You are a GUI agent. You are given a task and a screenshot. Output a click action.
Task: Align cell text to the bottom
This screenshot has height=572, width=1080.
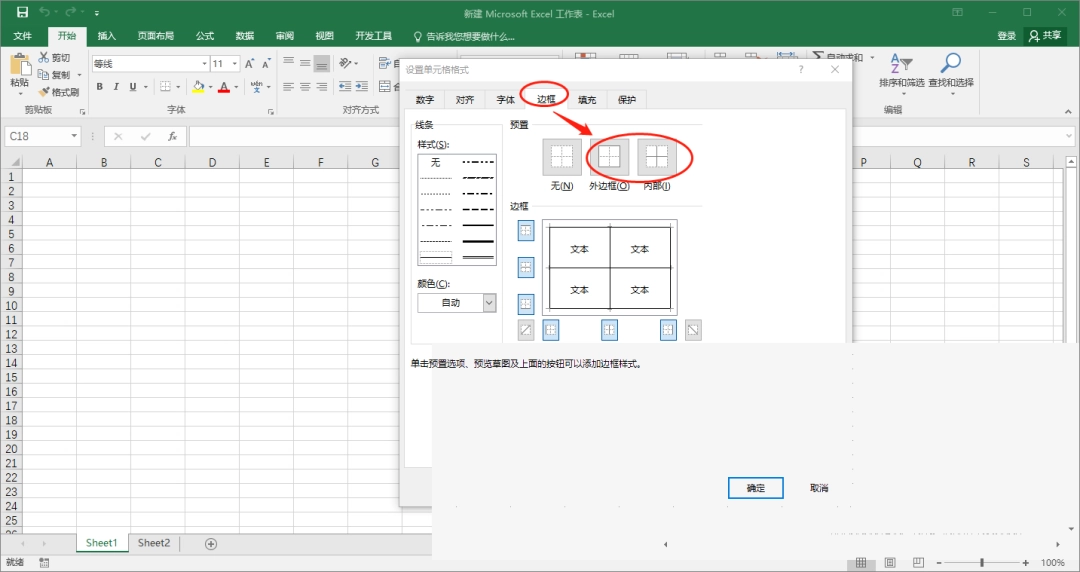tap(322, 63)
